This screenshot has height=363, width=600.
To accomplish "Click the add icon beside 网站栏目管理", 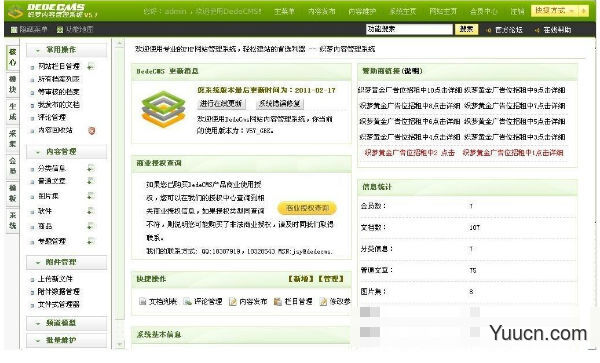I will click(90, 67).
